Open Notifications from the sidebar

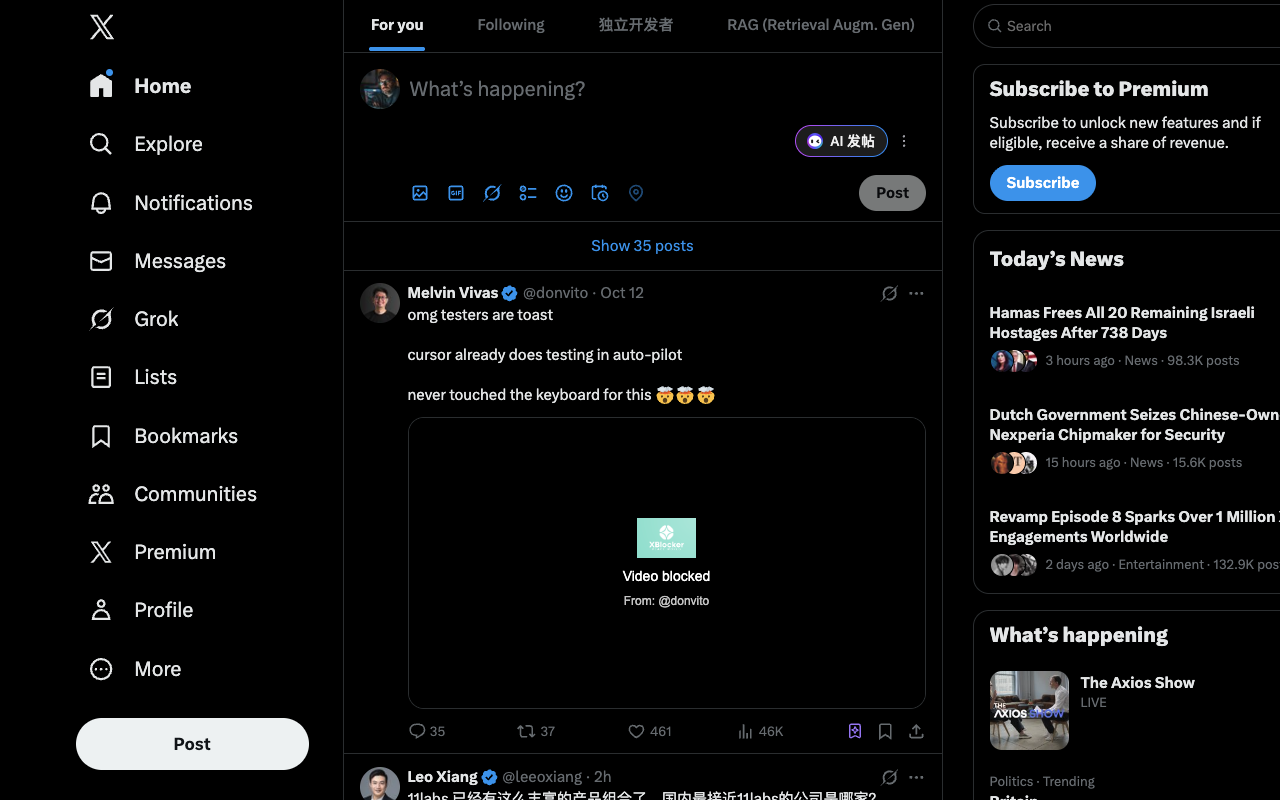[171, 203]
